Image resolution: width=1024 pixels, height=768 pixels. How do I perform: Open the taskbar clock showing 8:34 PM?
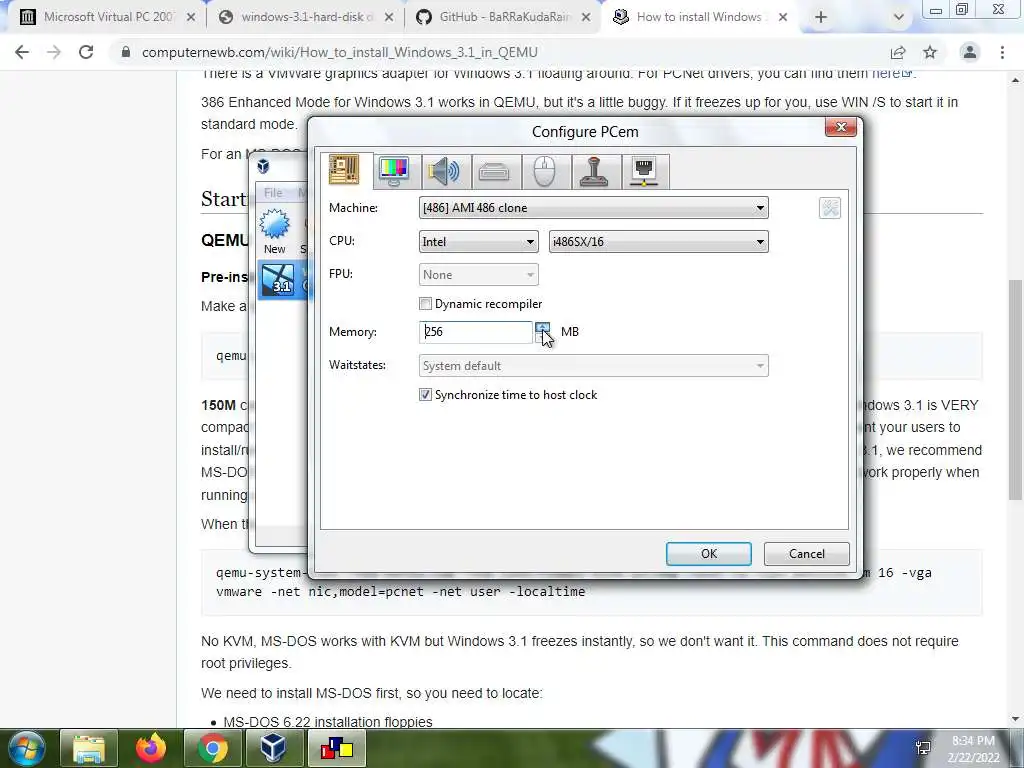(973, 748)
